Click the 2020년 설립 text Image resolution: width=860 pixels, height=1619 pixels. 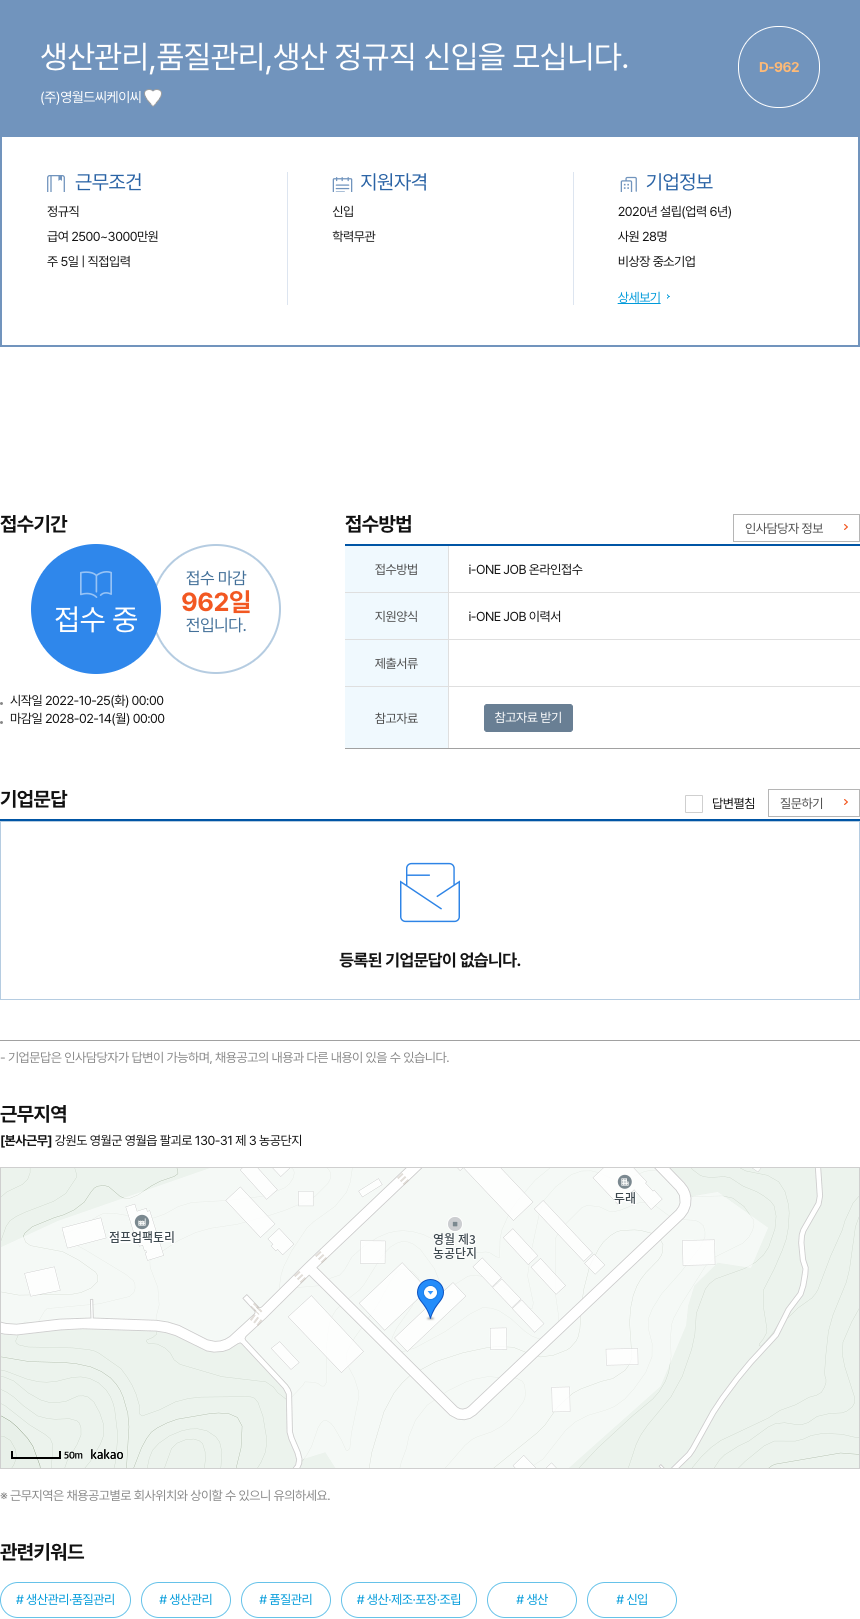pos(675,211)
